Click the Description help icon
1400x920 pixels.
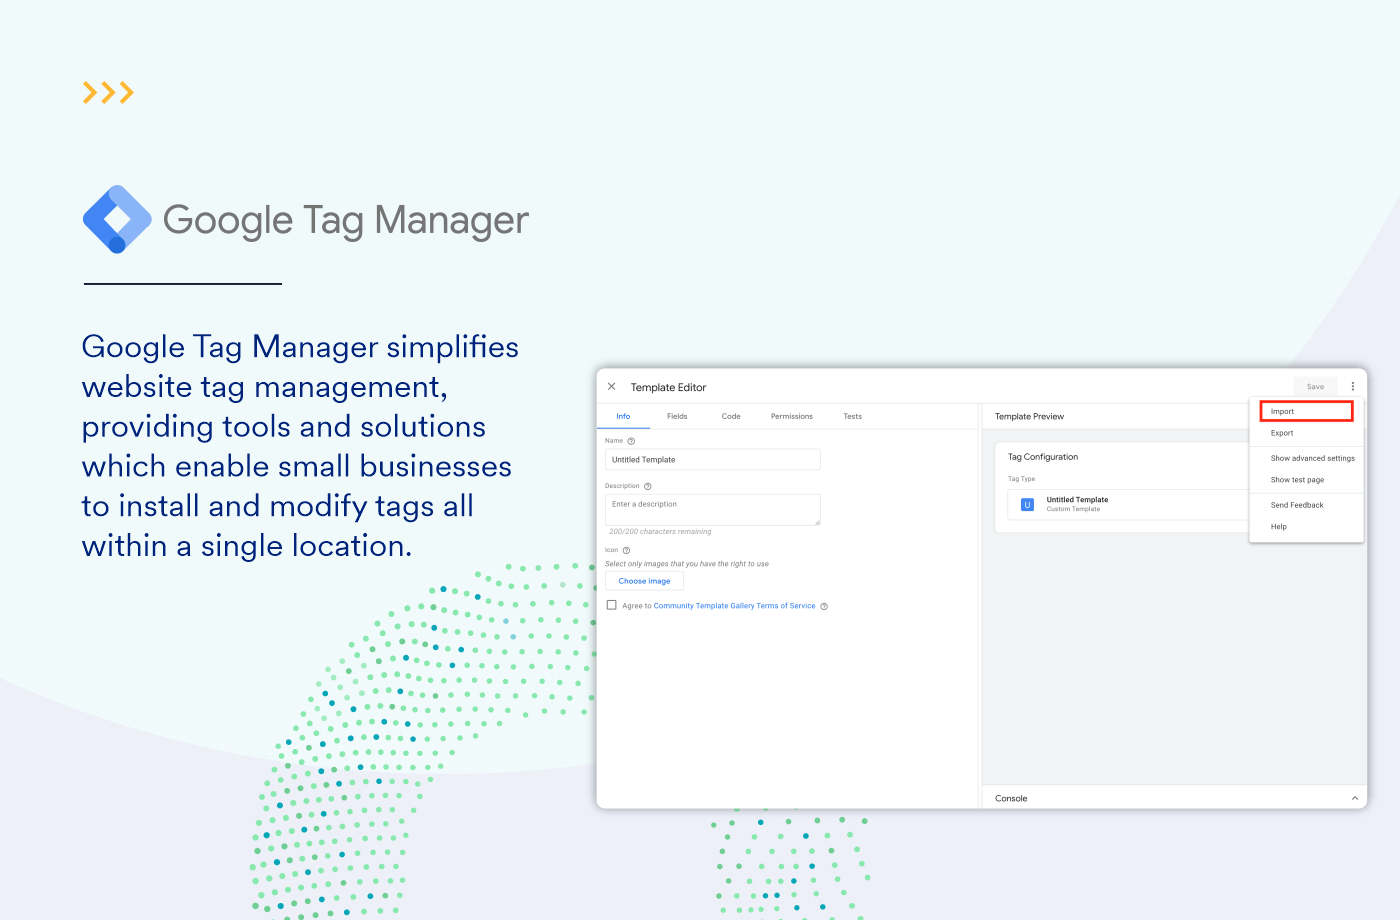(x=647, y=486)
